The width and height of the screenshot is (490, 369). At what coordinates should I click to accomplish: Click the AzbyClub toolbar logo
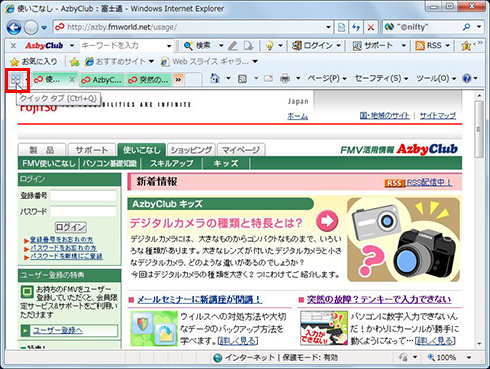44,46
